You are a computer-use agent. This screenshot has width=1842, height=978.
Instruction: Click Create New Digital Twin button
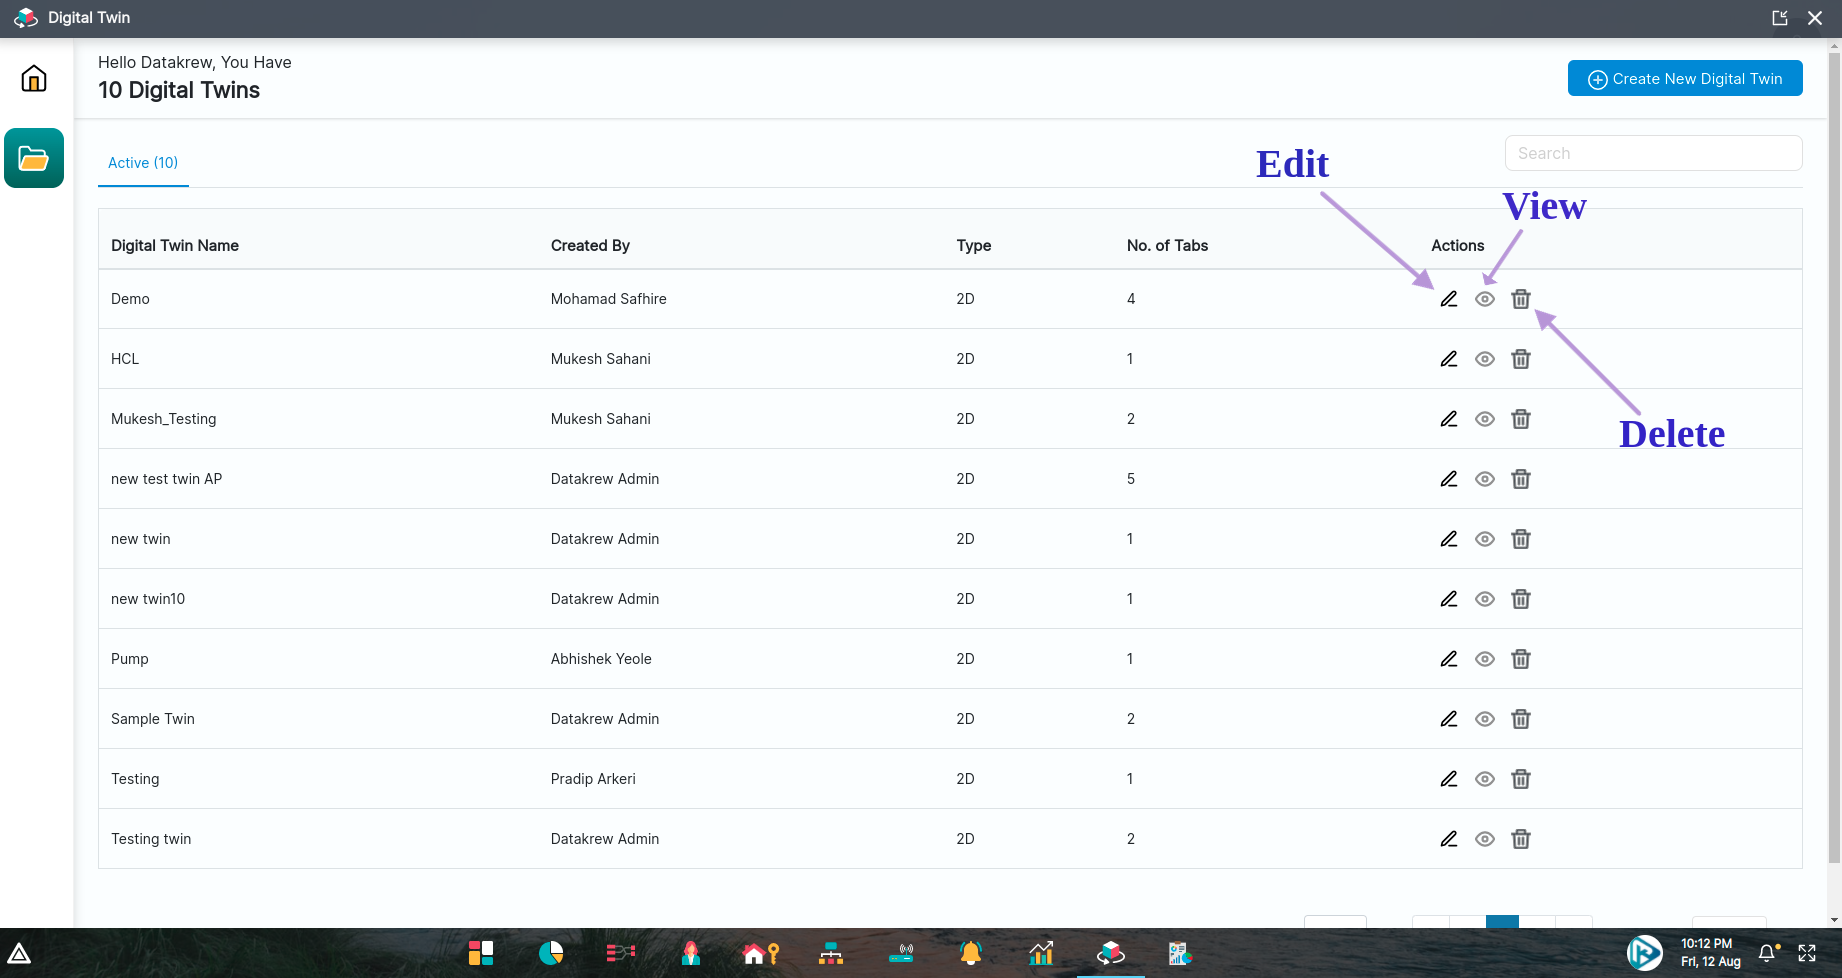click(1684, 79)
